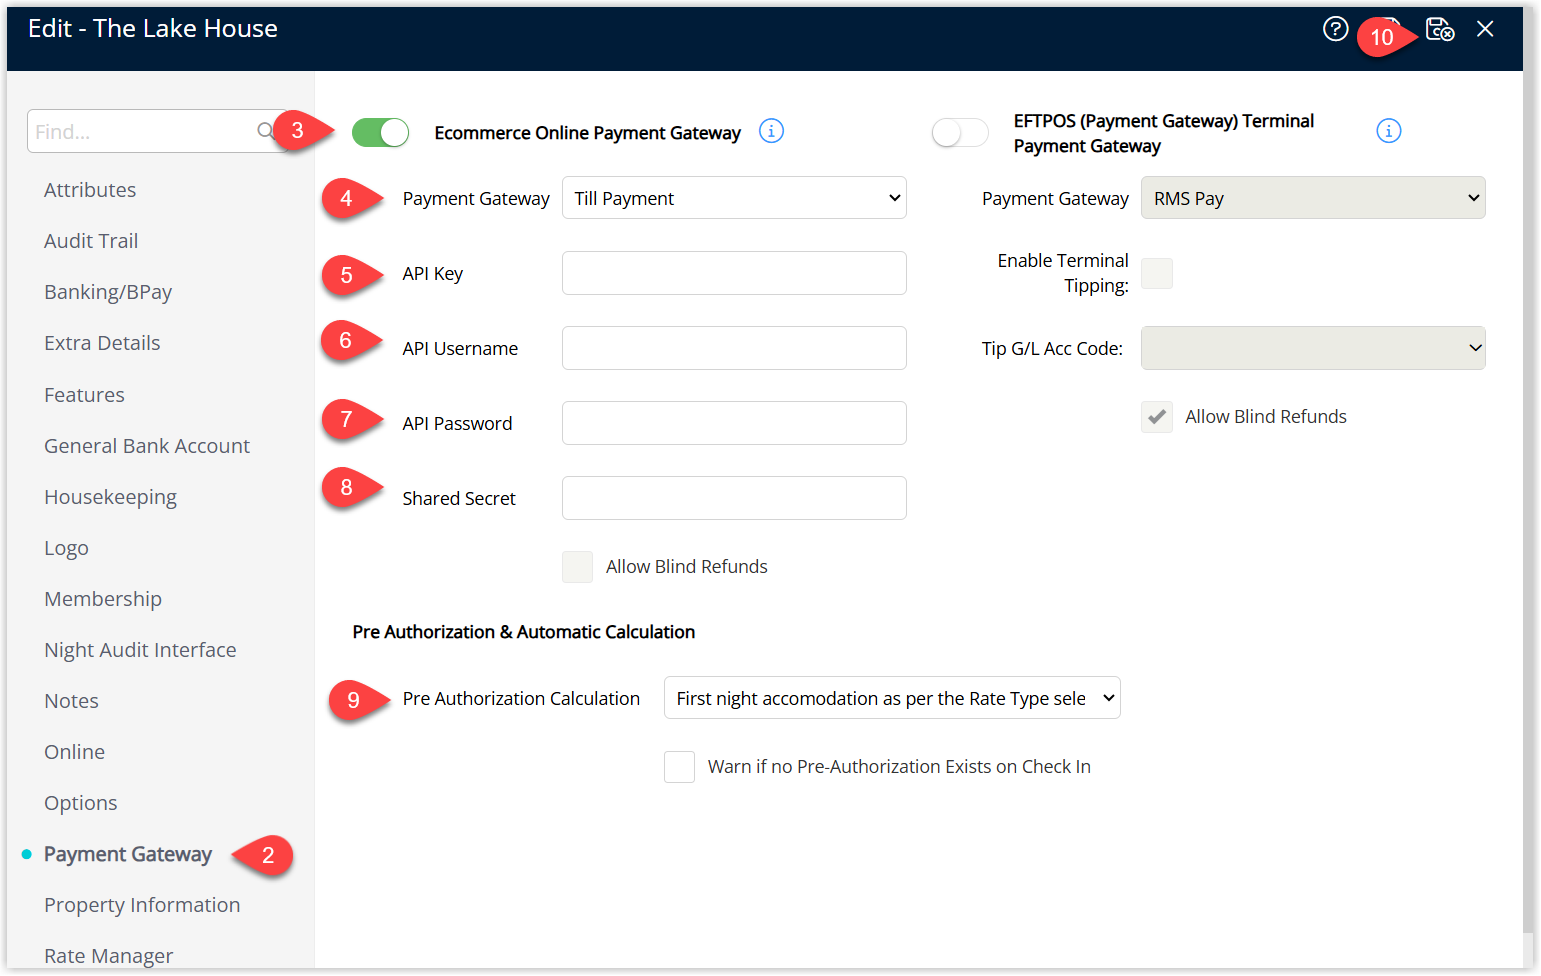Enable EFTPOS Terminal Payment Gateway switch
1541x976 pixels.
click(960, 132)
